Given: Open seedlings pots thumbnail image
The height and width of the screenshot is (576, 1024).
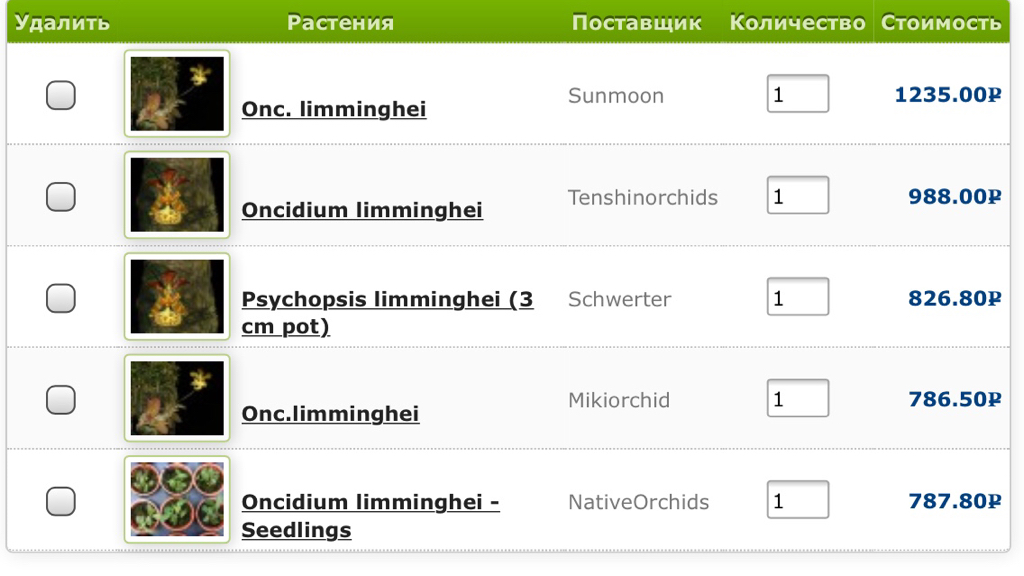Looking at the screenshot, I should pyautogui.click(x=177, y=500).
